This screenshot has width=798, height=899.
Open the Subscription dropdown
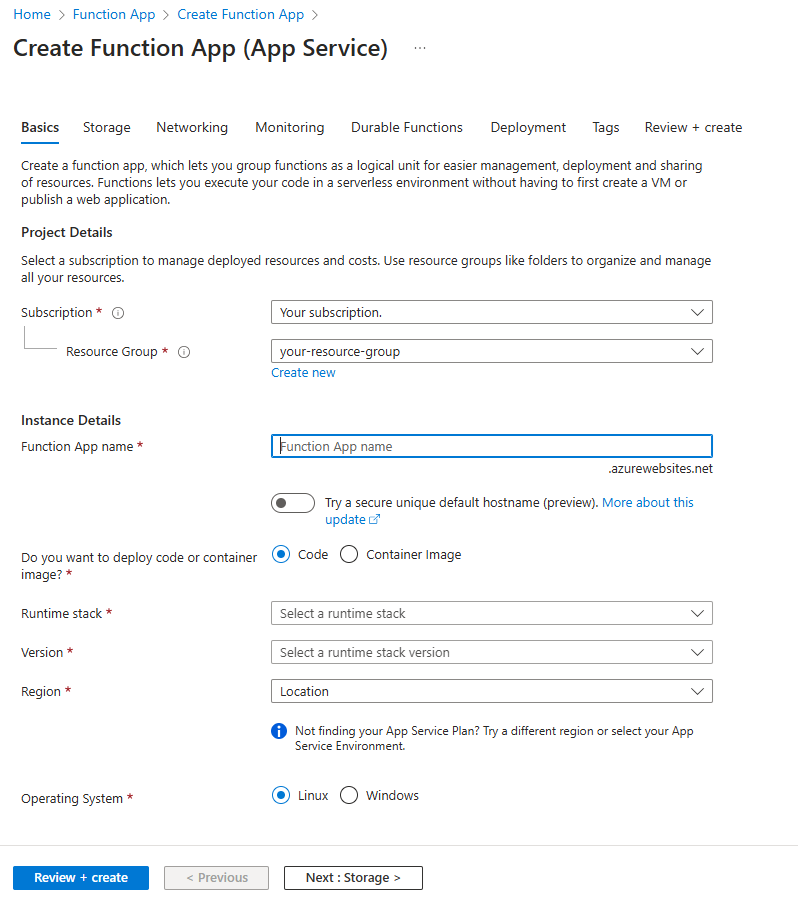(x=491, y=313)
